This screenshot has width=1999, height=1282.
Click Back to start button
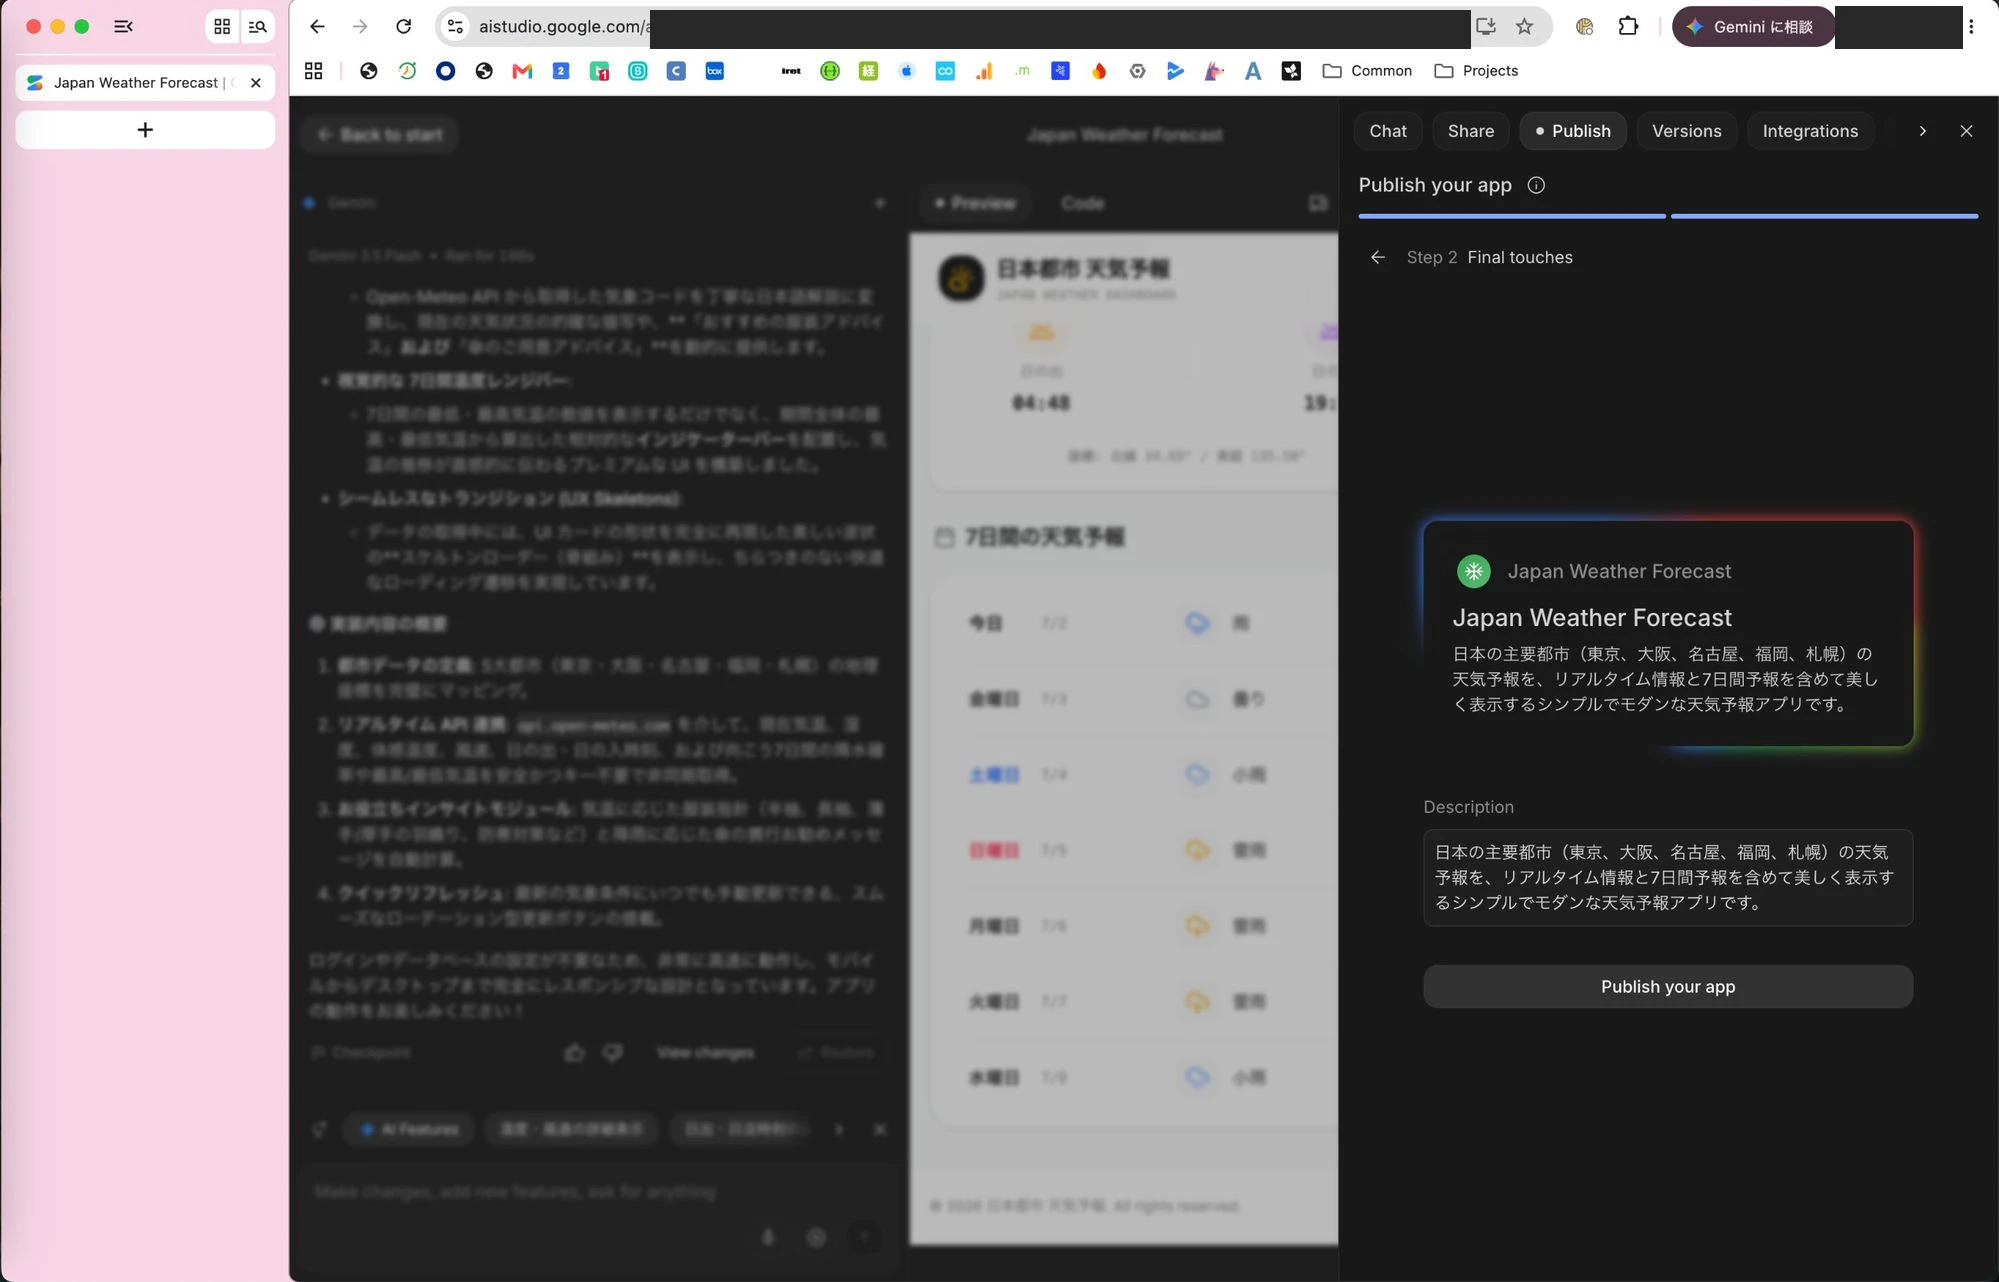click(x=380, y=135)
